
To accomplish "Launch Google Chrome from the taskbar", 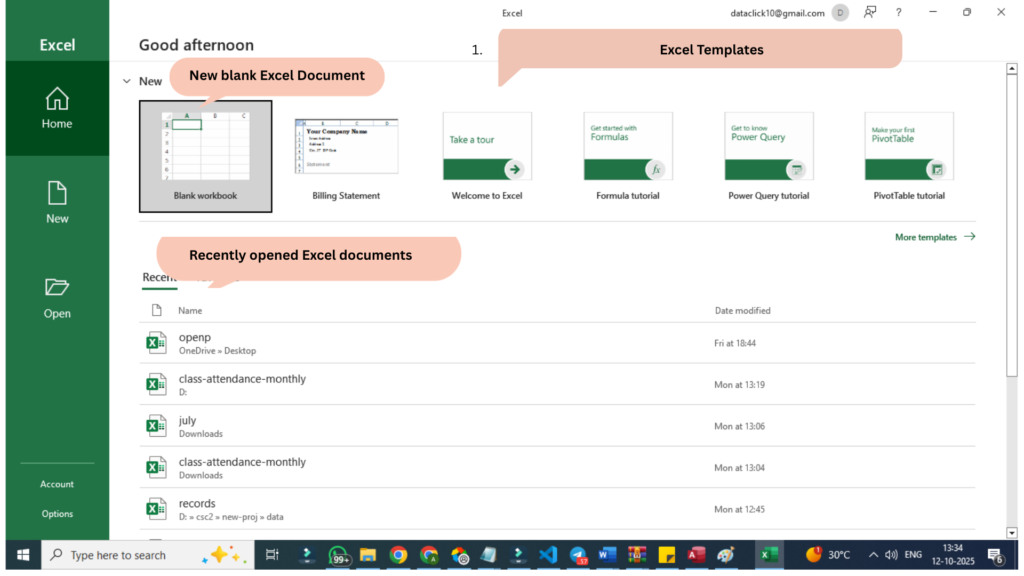I will click(398, 555).
